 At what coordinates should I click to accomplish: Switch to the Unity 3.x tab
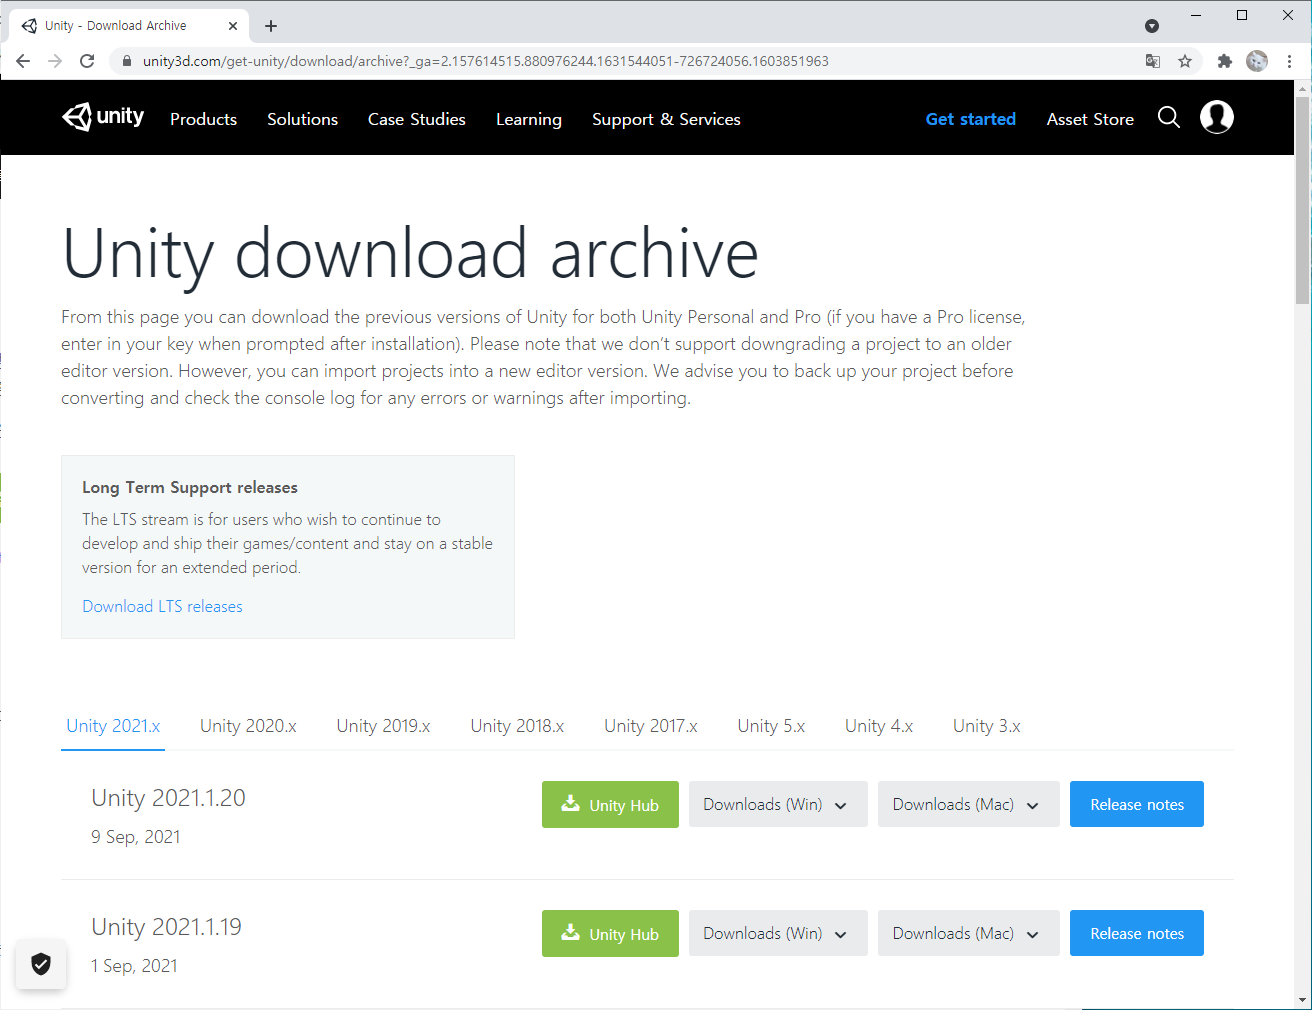(987, 726)
